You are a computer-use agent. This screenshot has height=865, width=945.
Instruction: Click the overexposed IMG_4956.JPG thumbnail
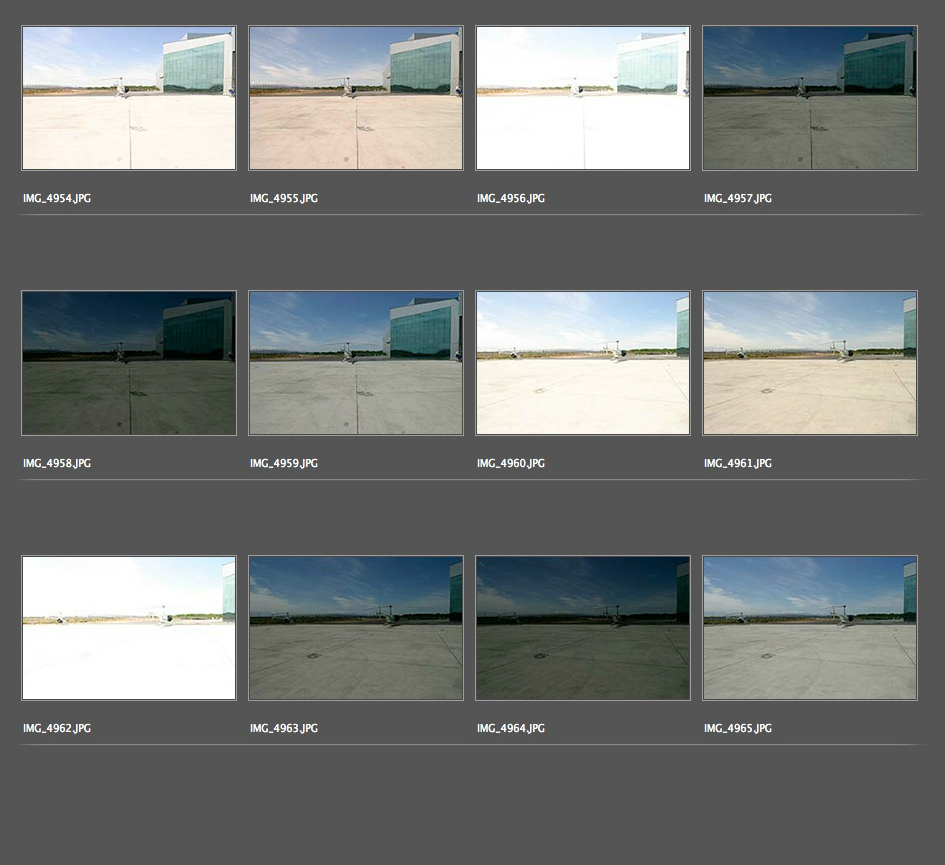click(x=583, y=98)
